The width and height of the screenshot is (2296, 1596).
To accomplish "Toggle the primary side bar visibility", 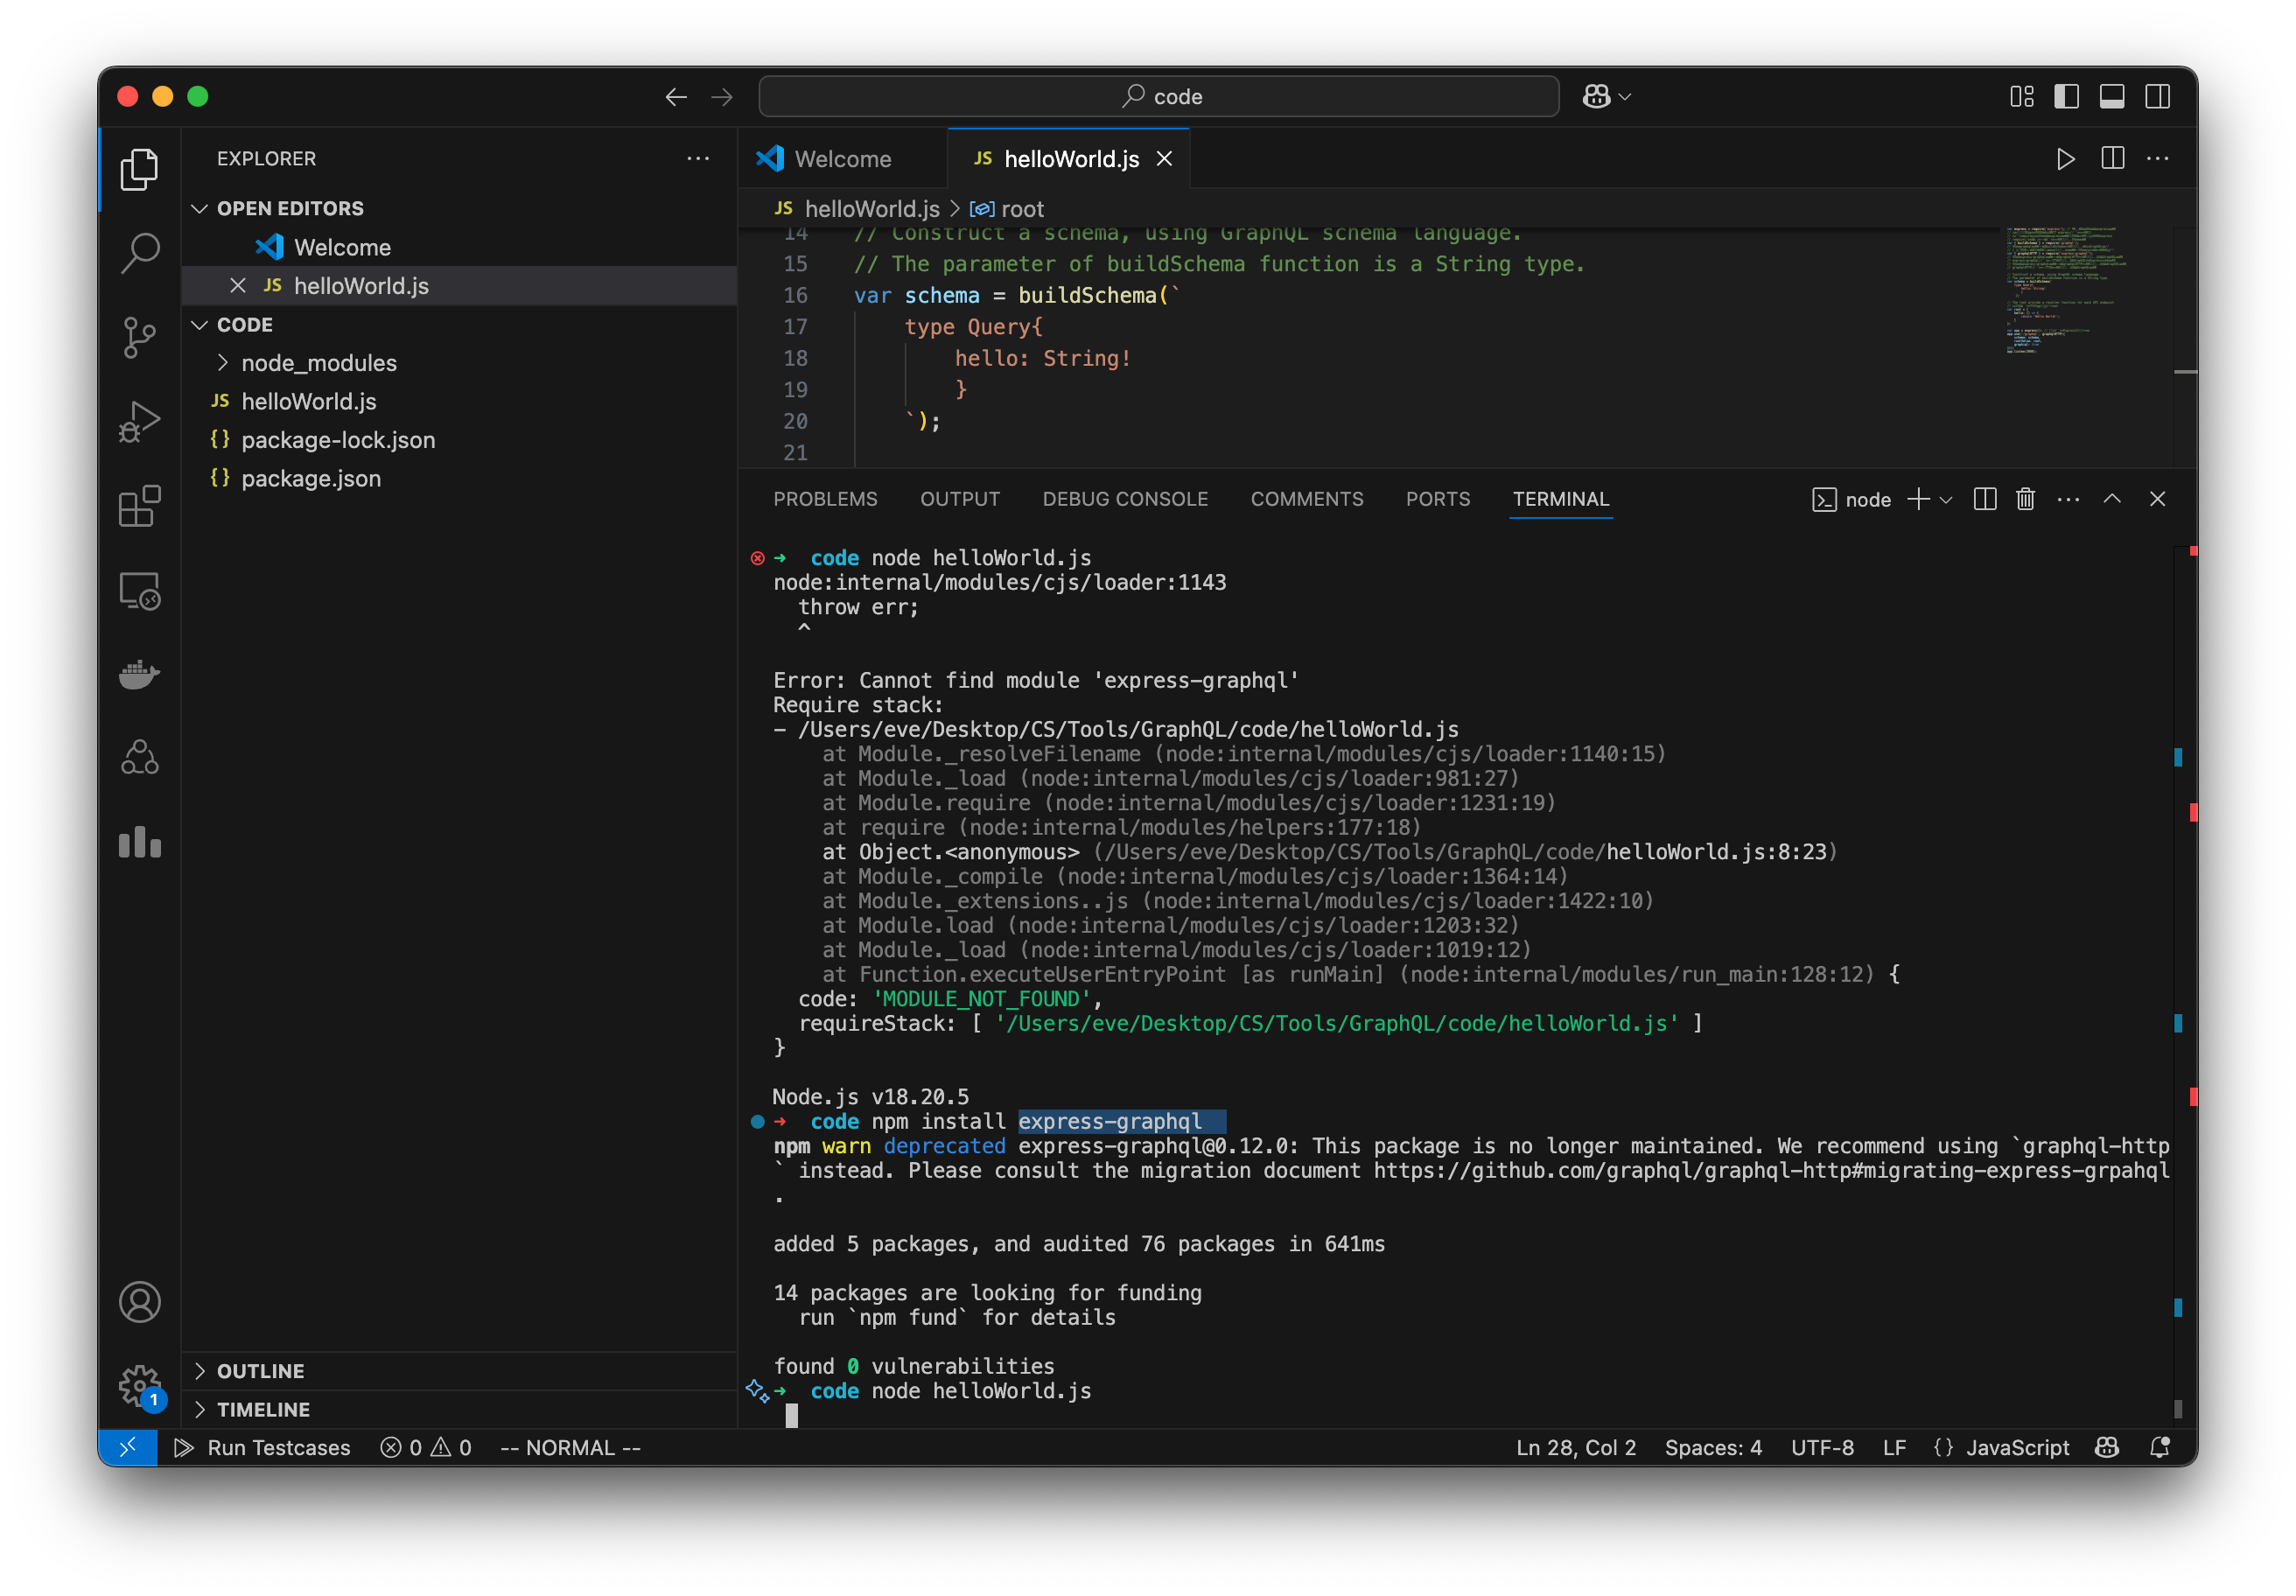I will (2065, 96).
